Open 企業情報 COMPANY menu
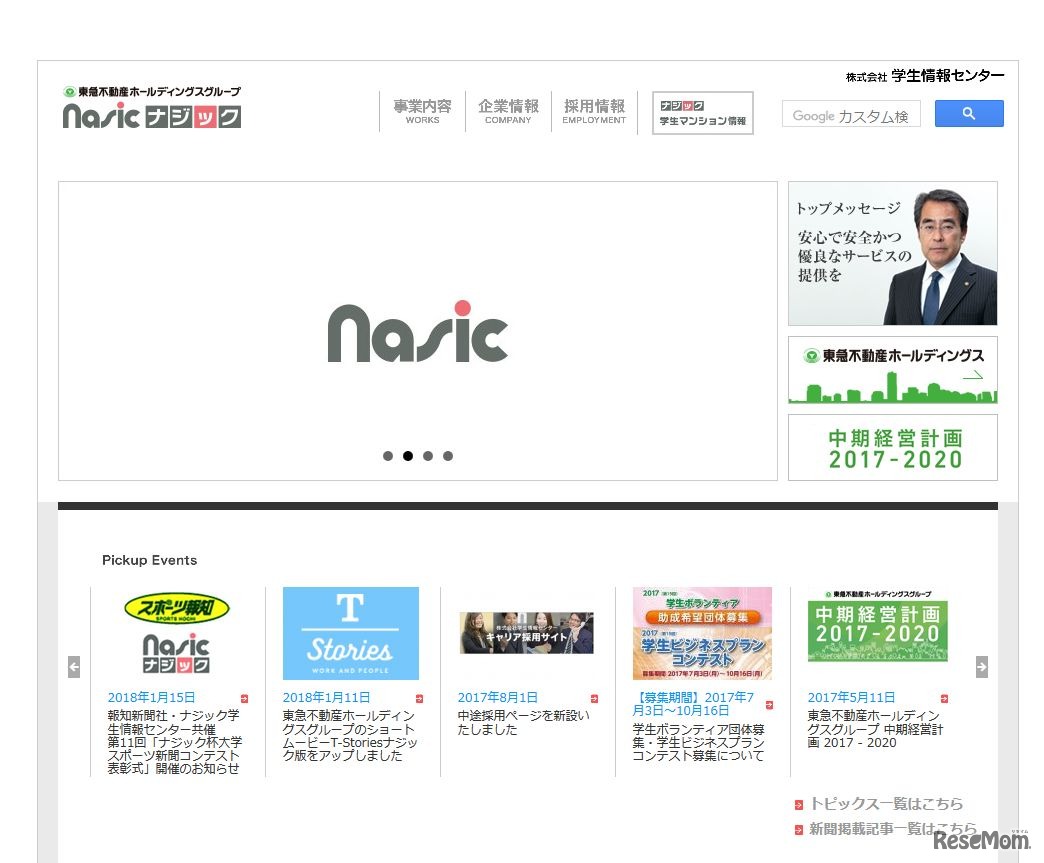The width and height of the screenshot is (1044, 863). click(x=508, y=112)
